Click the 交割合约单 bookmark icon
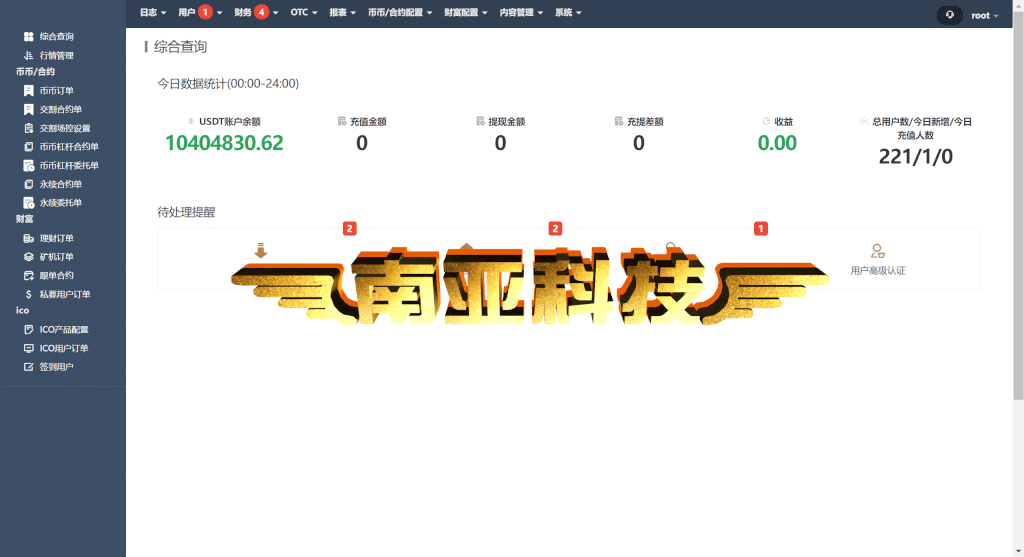The width and height of the screenshot is (1024, 557). tap(29, 109)
